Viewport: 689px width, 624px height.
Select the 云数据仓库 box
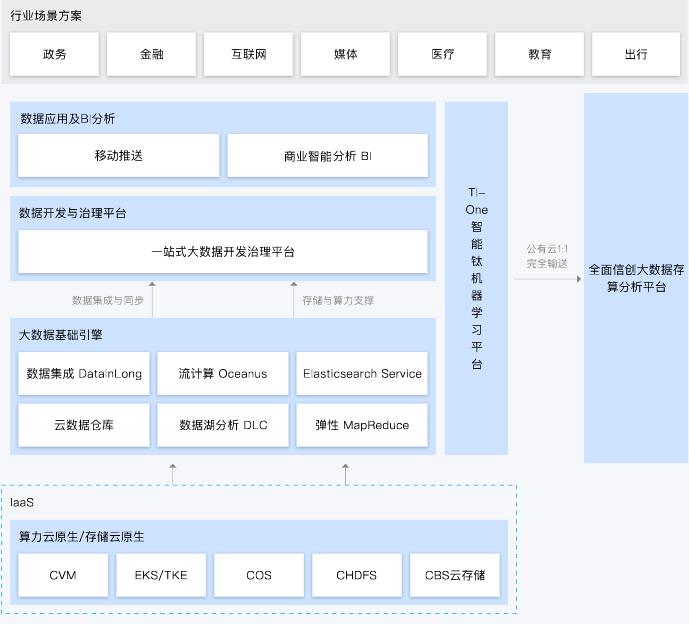pyautogui.click(x=84, y=425)
